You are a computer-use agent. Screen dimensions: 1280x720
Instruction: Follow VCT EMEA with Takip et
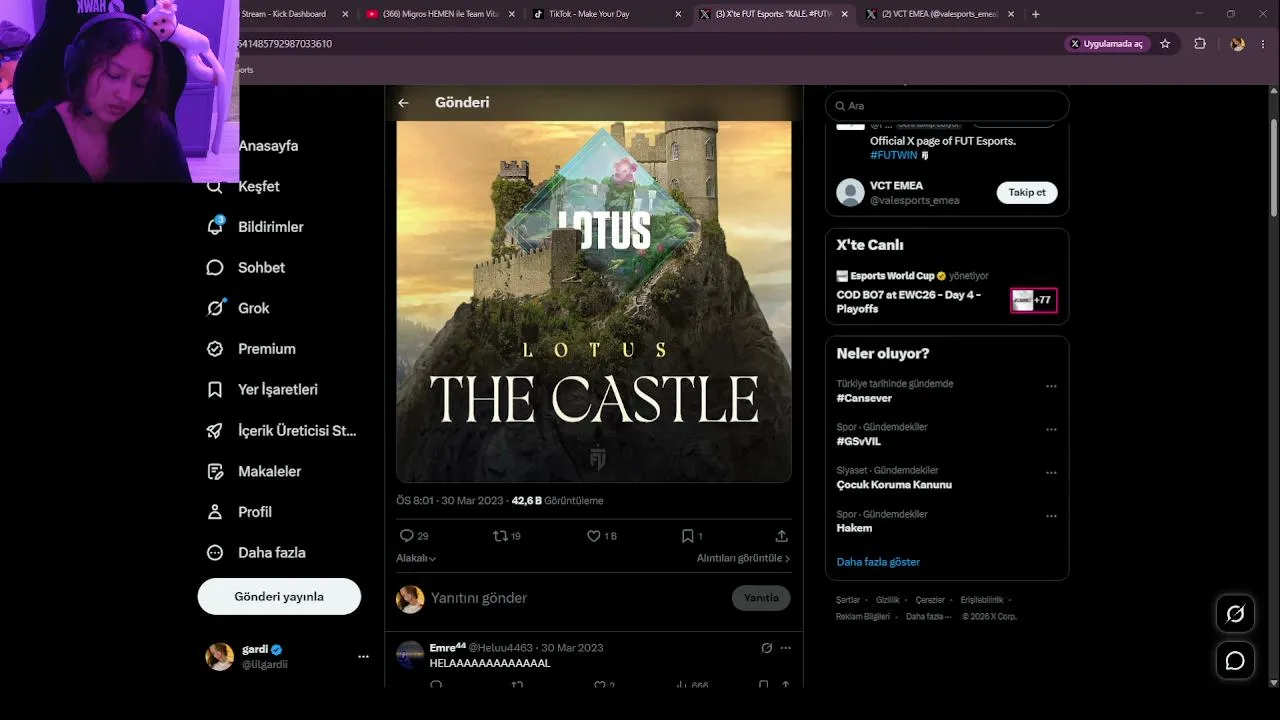pyautogui.click(x=1027, y=193)
